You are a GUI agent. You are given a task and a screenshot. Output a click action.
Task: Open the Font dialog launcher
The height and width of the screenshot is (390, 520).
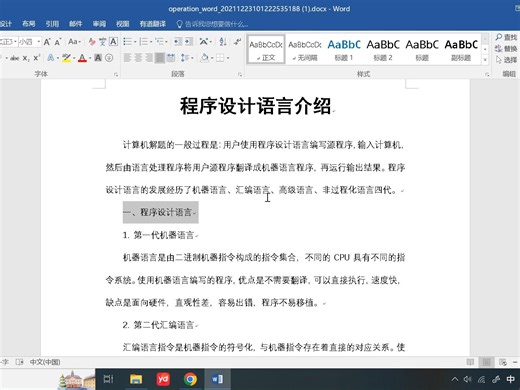click(116, 74)
